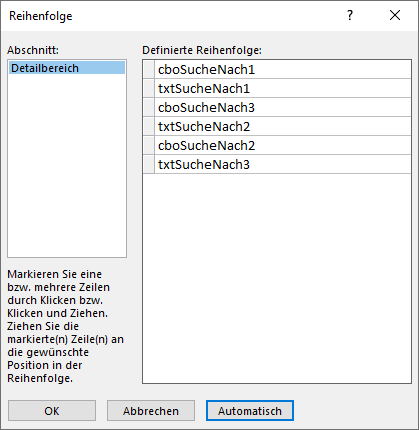Close the Reihenfolge dialog
Viewport: 419px width, 430px height.
pos(395,15)
